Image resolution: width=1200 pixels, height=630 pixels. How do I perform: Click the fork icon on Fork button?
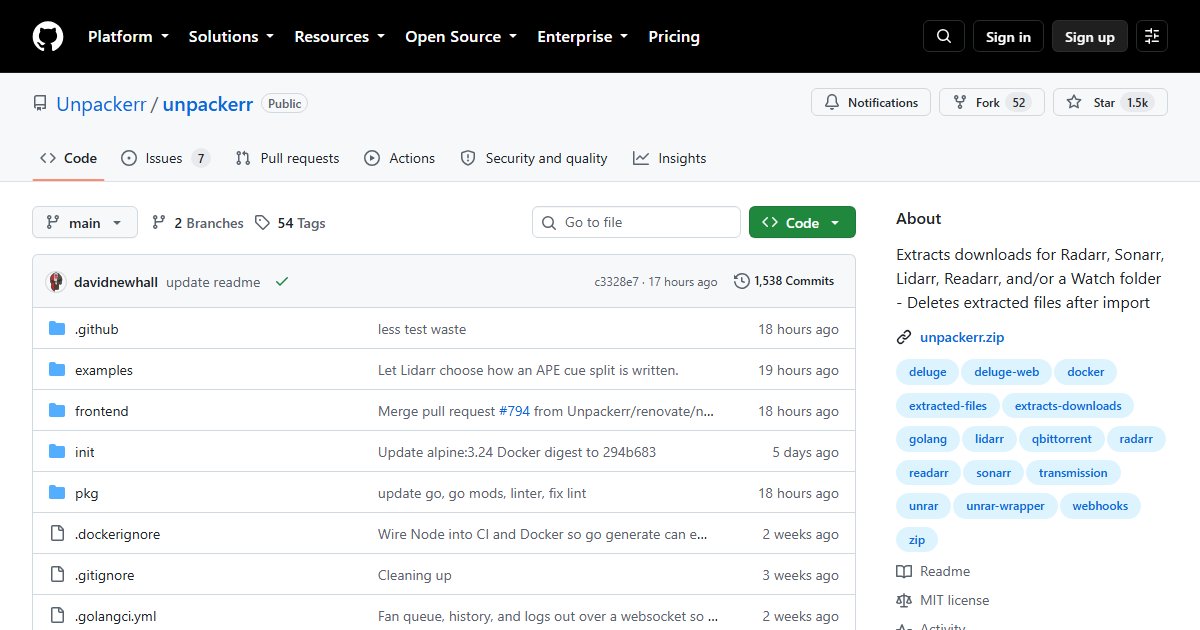pos(960,102)
